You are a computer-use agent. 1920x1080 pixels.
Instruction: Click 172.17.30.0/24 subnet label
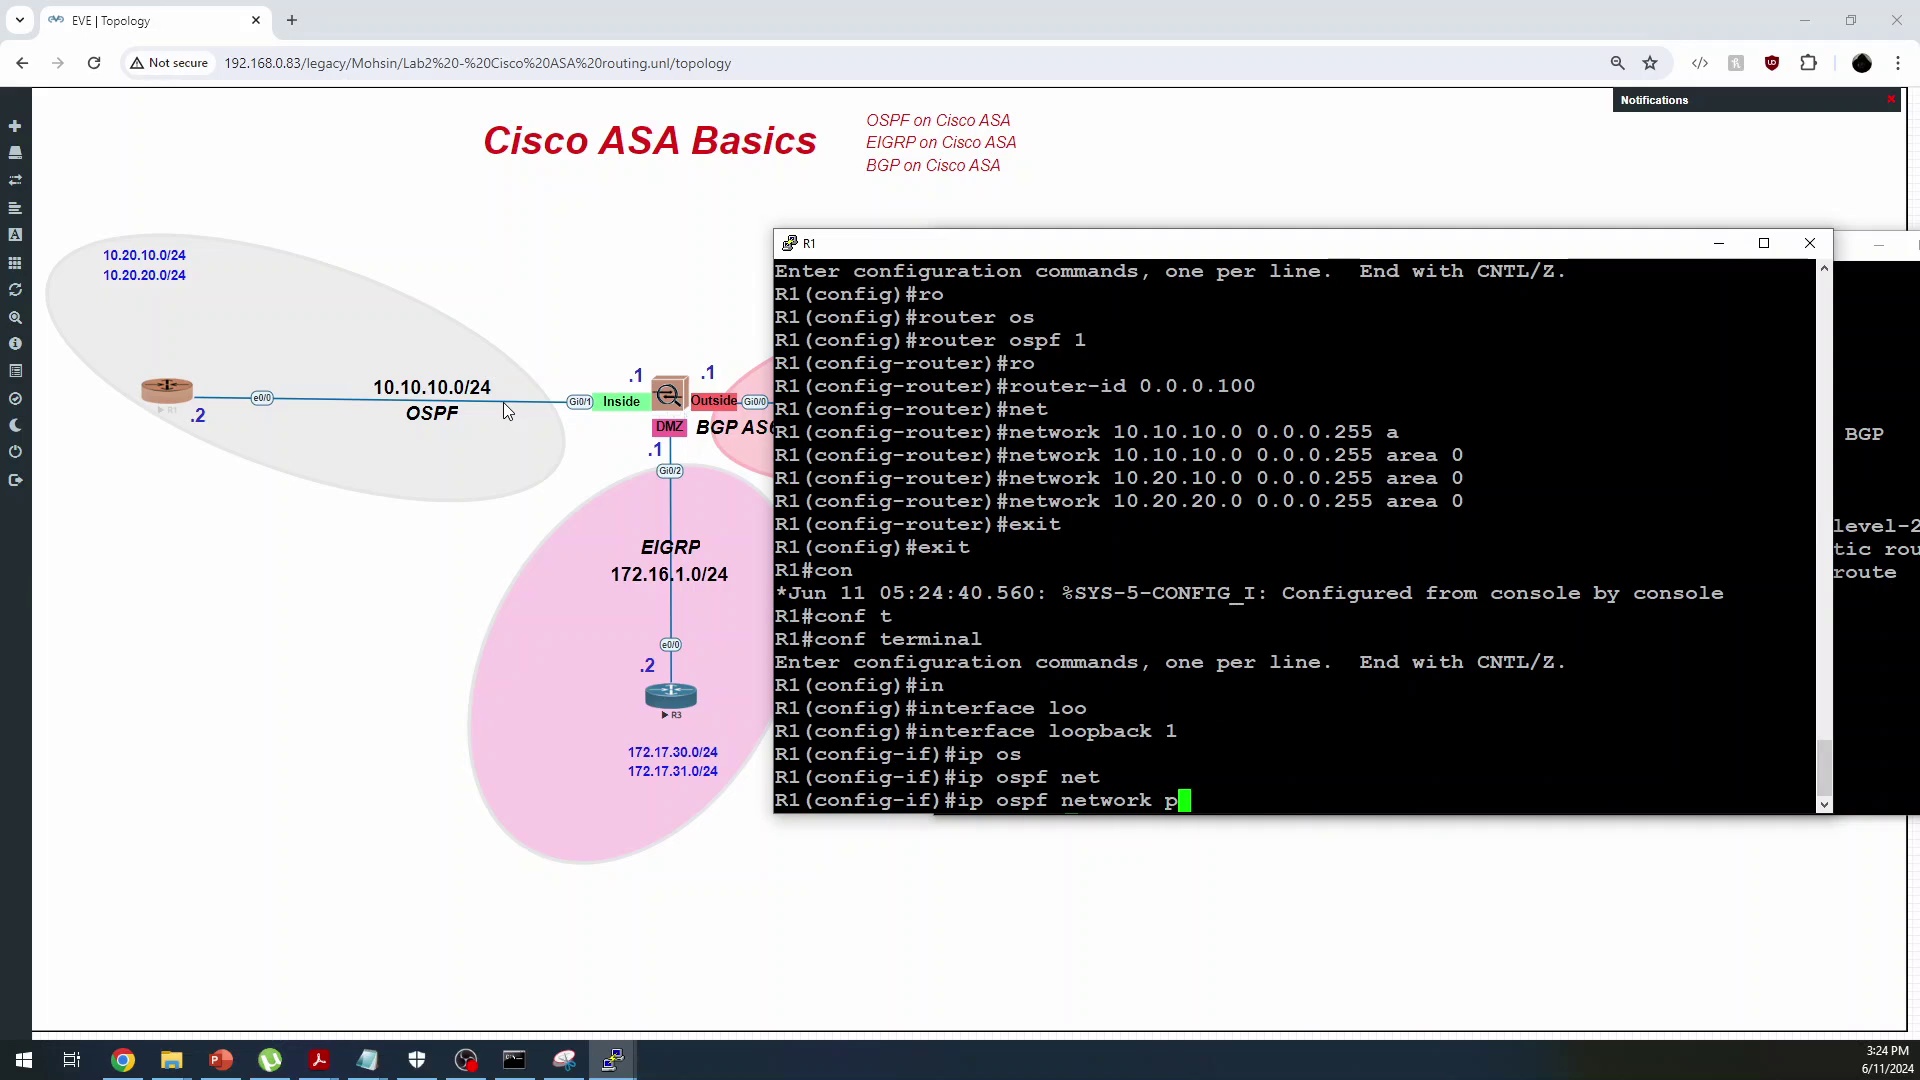tap(672, 752)
